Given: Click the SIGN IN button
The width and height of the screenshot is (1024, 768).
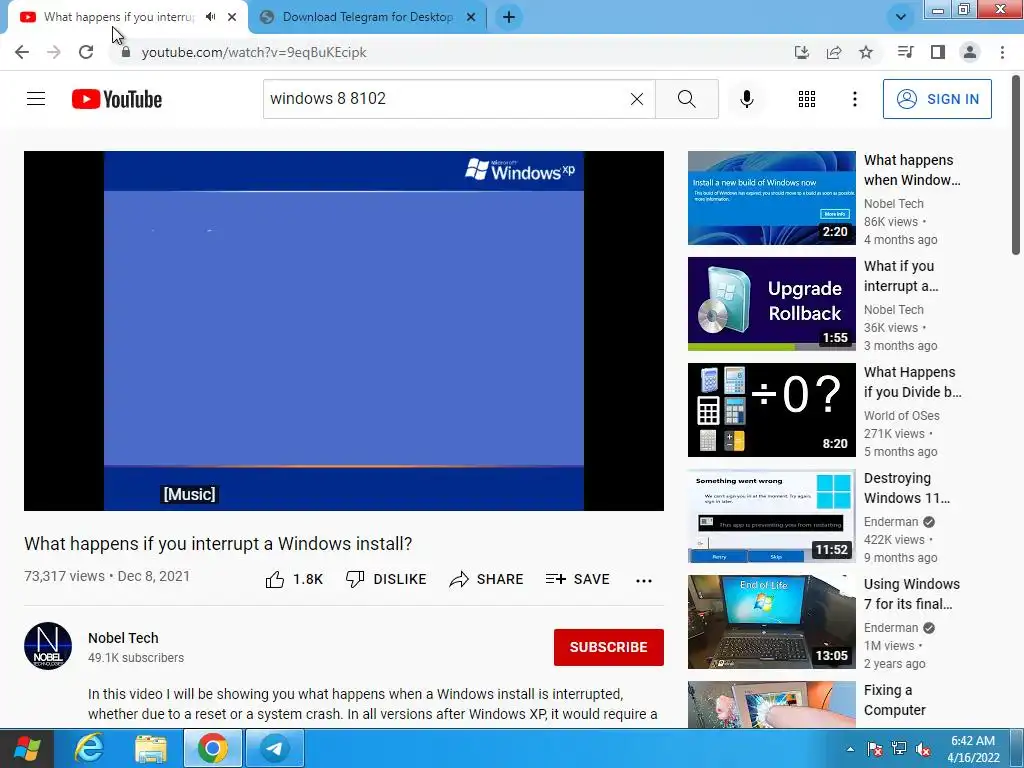Looking at the screenshot, I should (937, 99).
